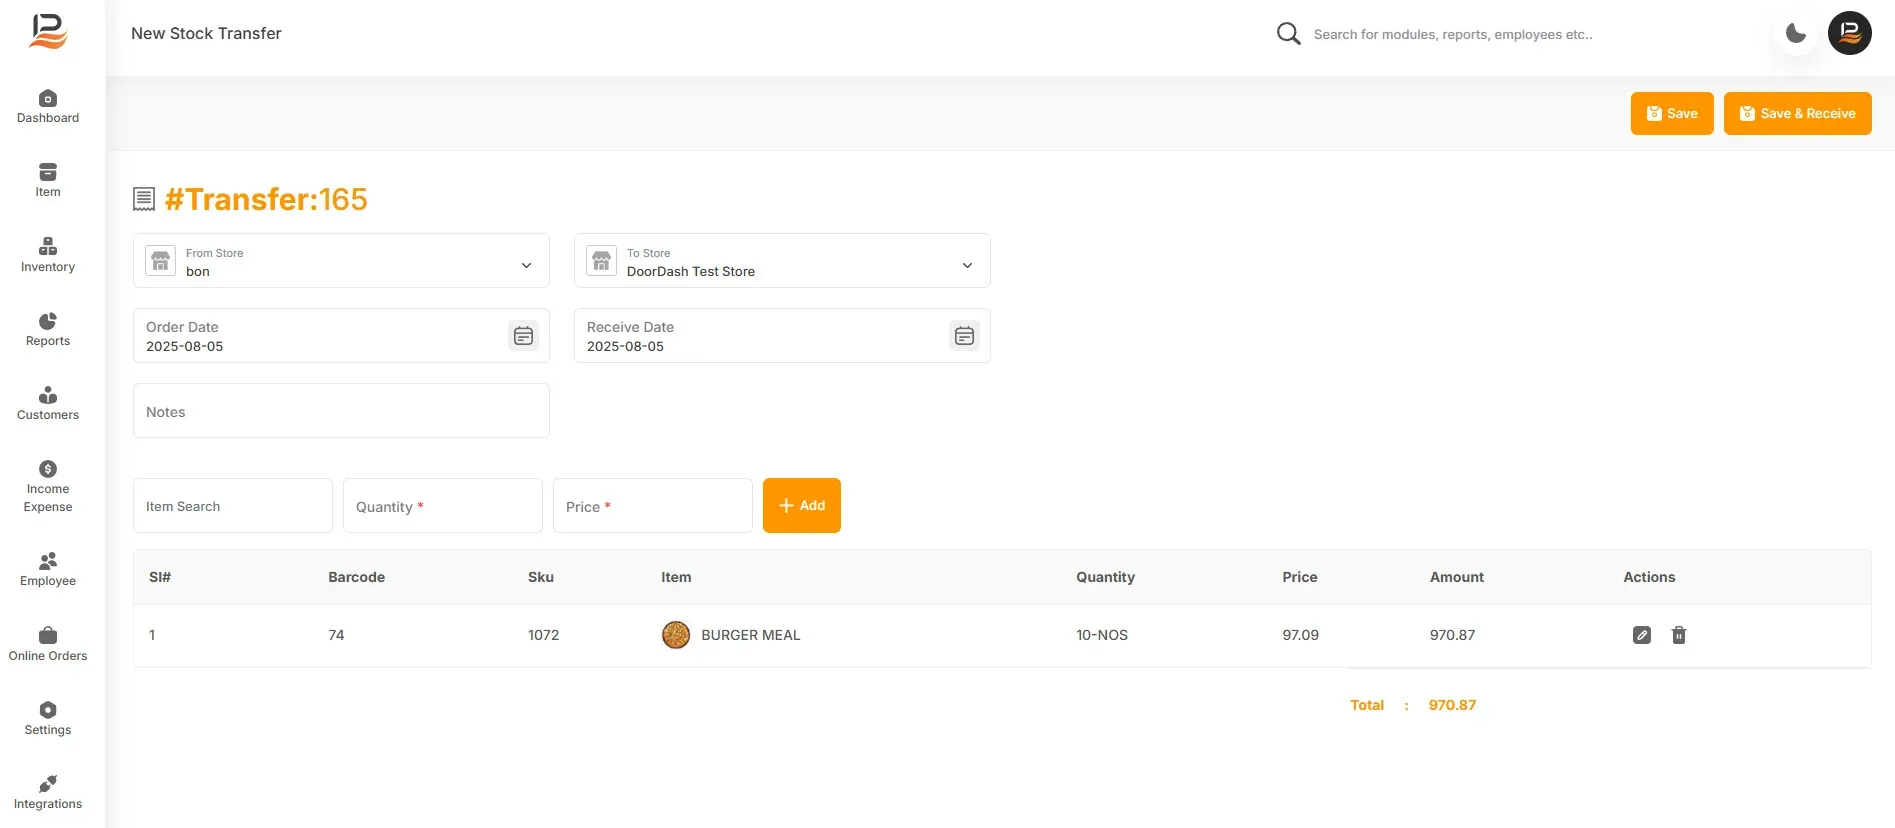
Task: Go to Dashboard in sidebar
Action: [x=48, y=107]
